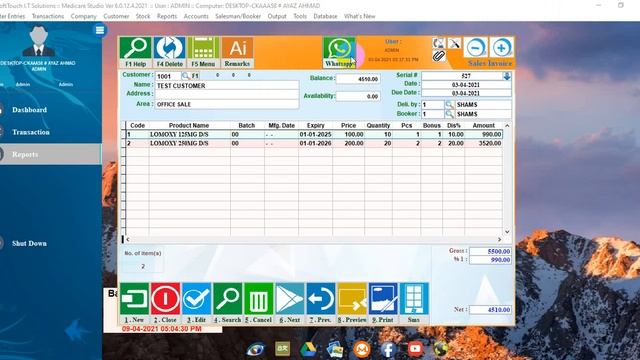Viewport: 640px width, 360px height.
Task: Open the Serial # dropdown arrow
Action: [507, 76]
